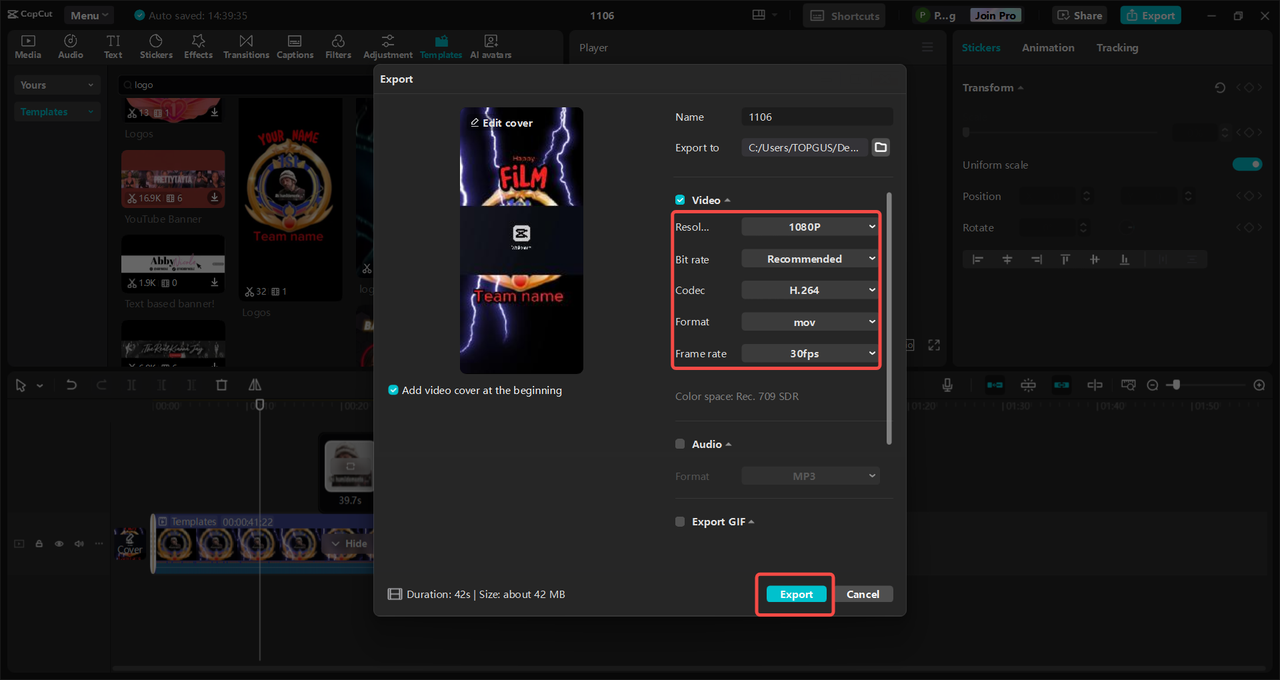Toggle main track magnet icon in timeline
This screenshot has width=1280, height=680.
point(995,385)
